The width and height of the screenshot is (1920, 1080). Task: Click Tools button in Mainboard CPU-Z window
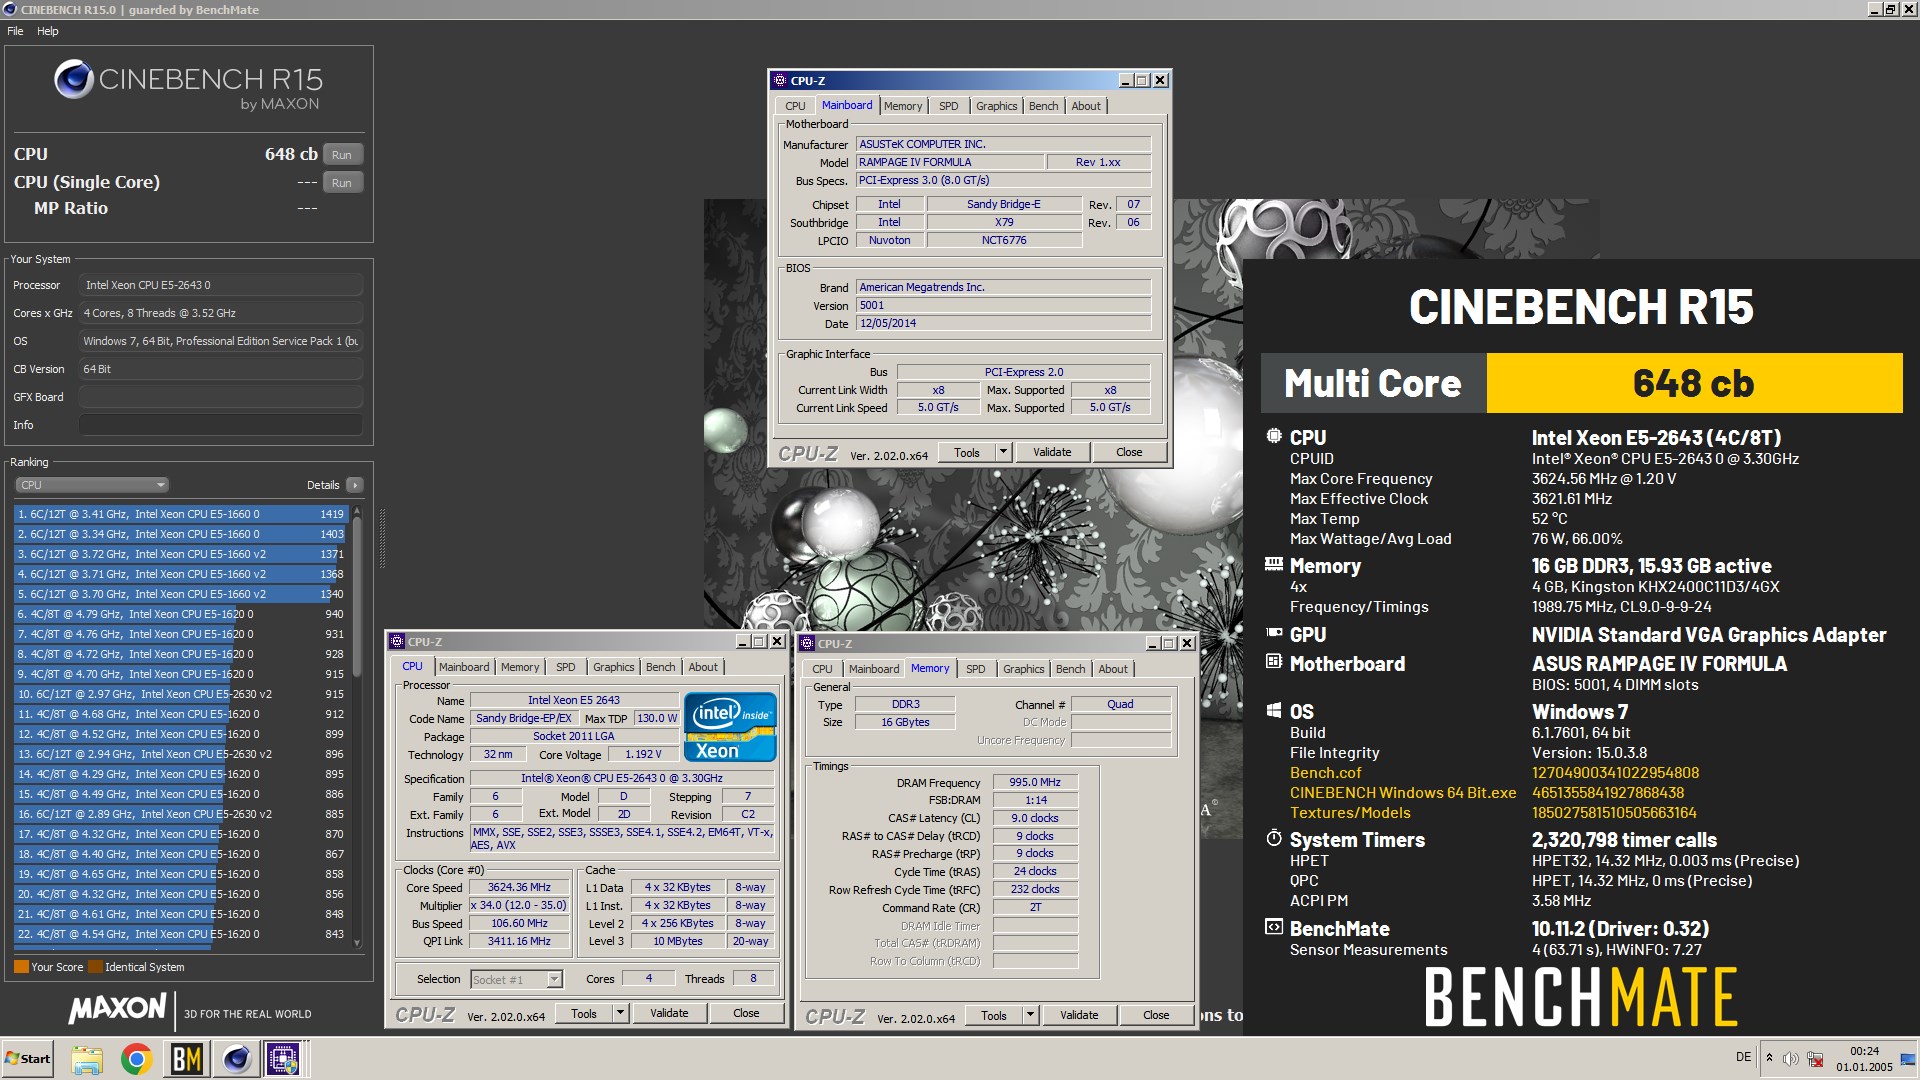coord(967,453)
